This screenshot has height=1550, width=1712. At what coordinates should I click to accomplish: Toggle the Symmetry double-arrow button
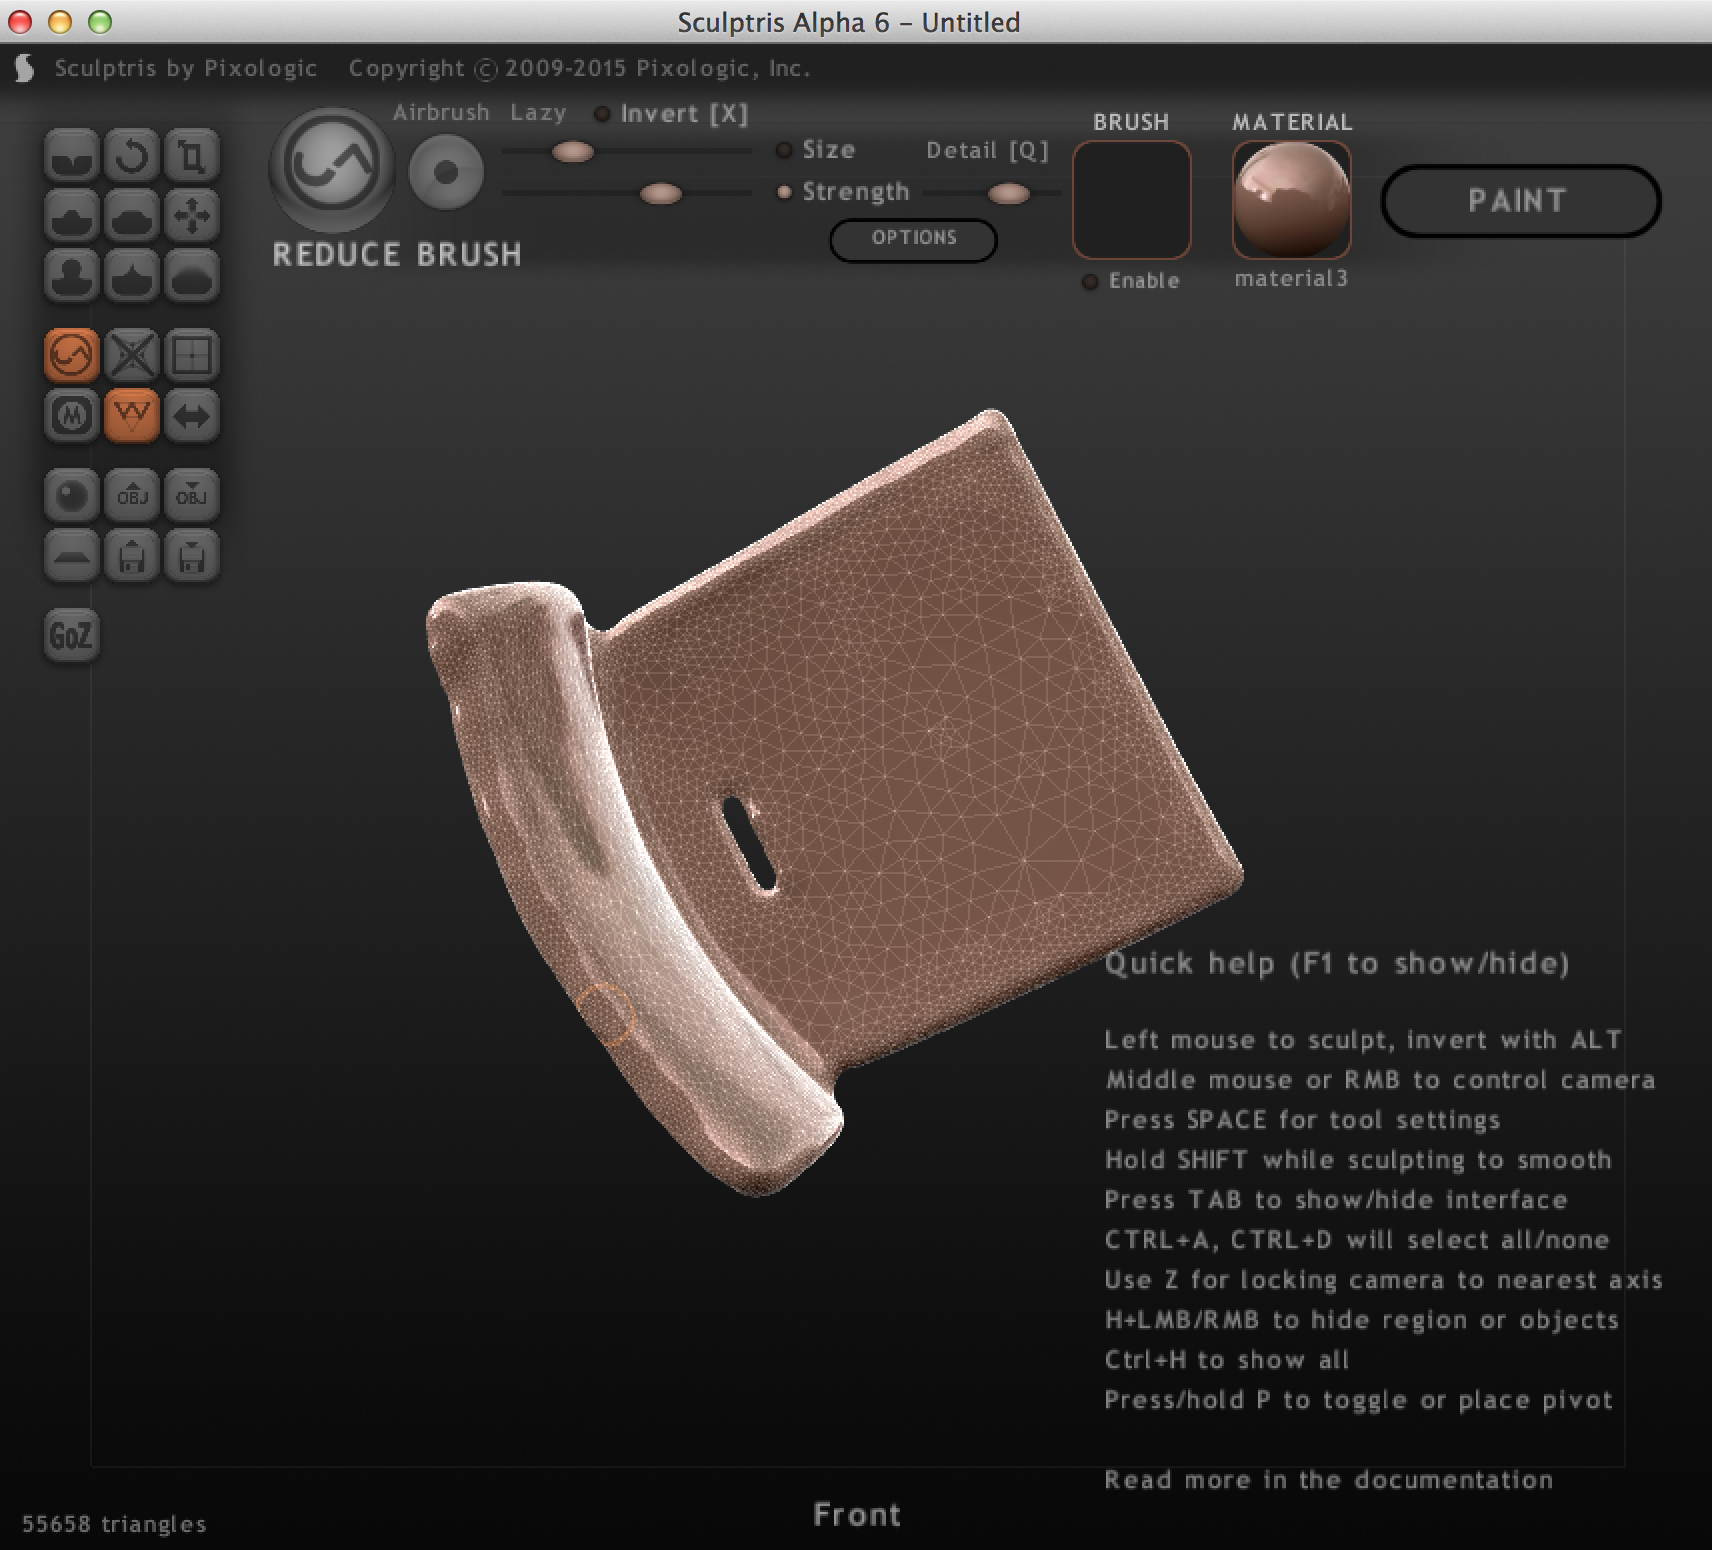click(x=192, y=415)
